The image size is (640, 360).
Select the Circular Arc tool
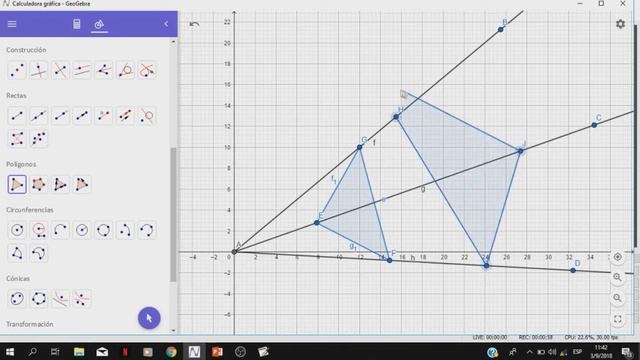(125, 230)
